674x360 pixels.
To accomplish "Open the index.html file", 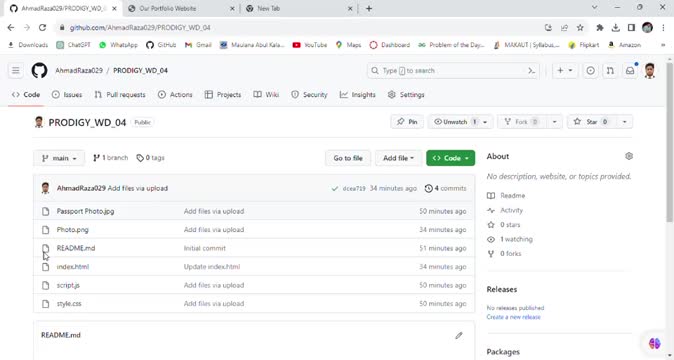I will pos(73,267).
